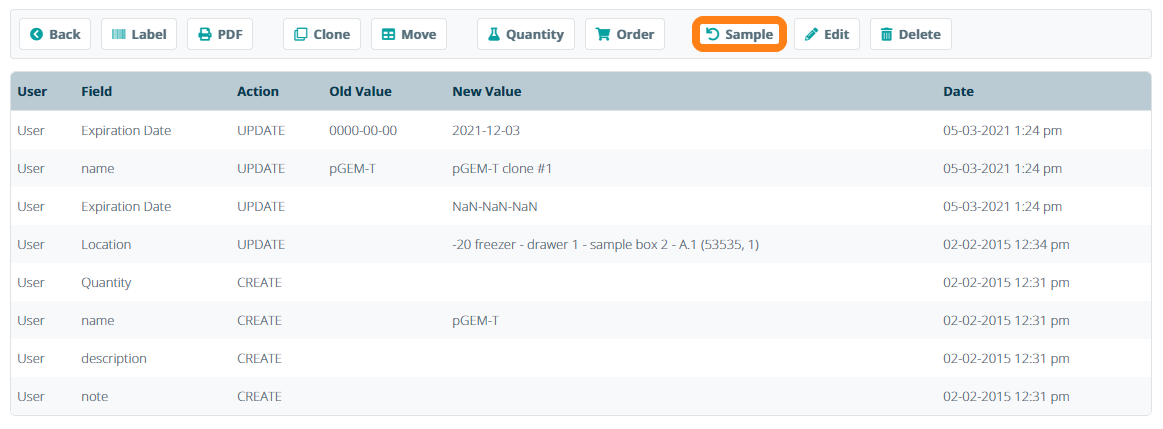The image size is (1163, 429).
Task: Open the Quantity flask button
Action: click(525, 34)
